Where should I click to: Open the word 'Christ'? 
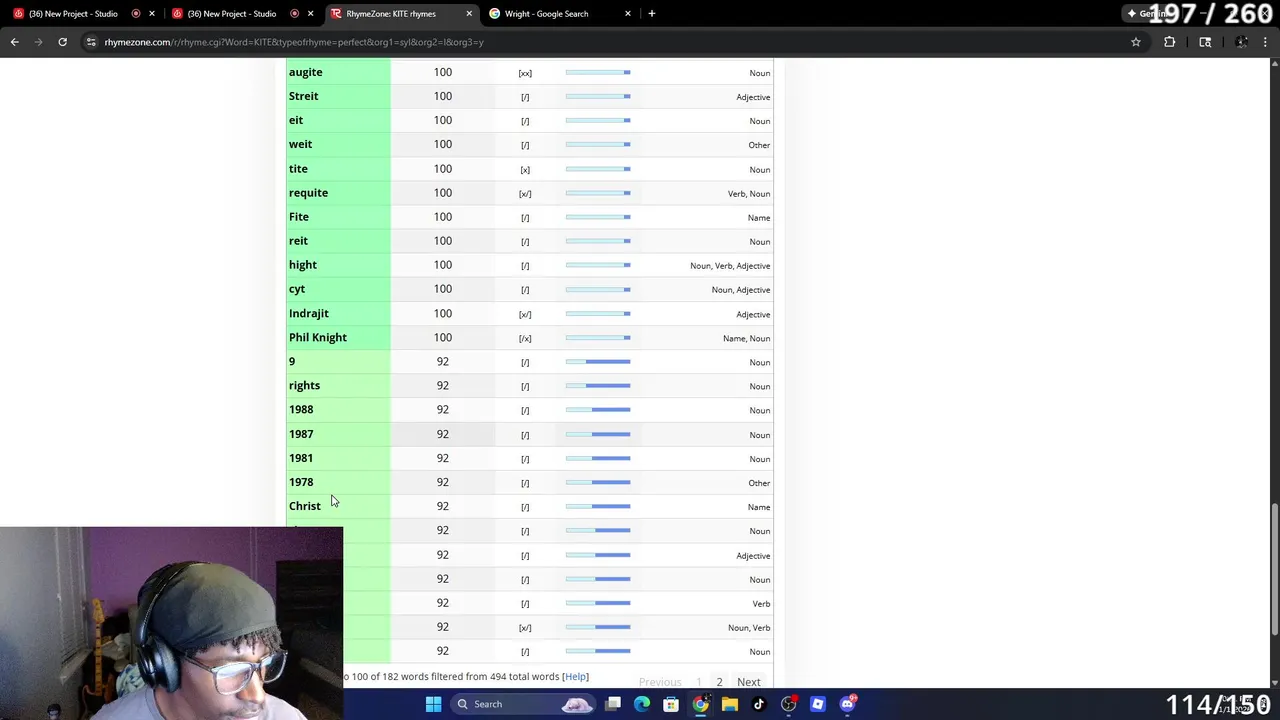pyautogui.click(x=305, y=506)
